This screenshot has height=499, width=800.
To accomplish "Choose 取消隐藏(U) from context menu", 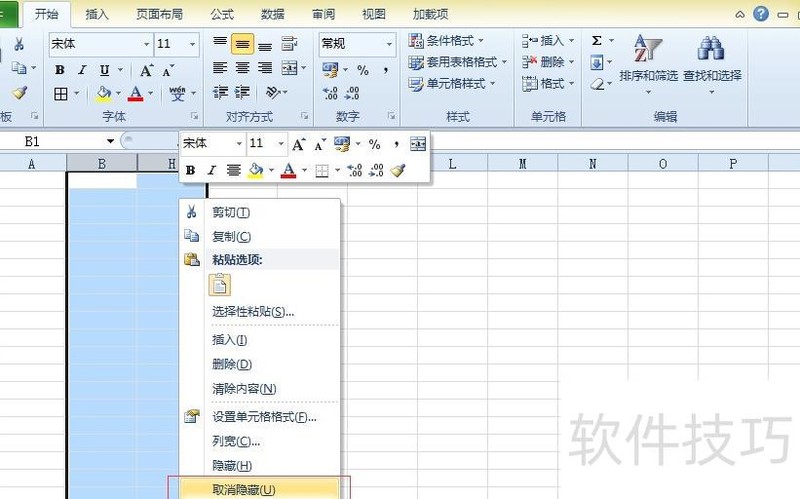I will [x=259, y=490].
